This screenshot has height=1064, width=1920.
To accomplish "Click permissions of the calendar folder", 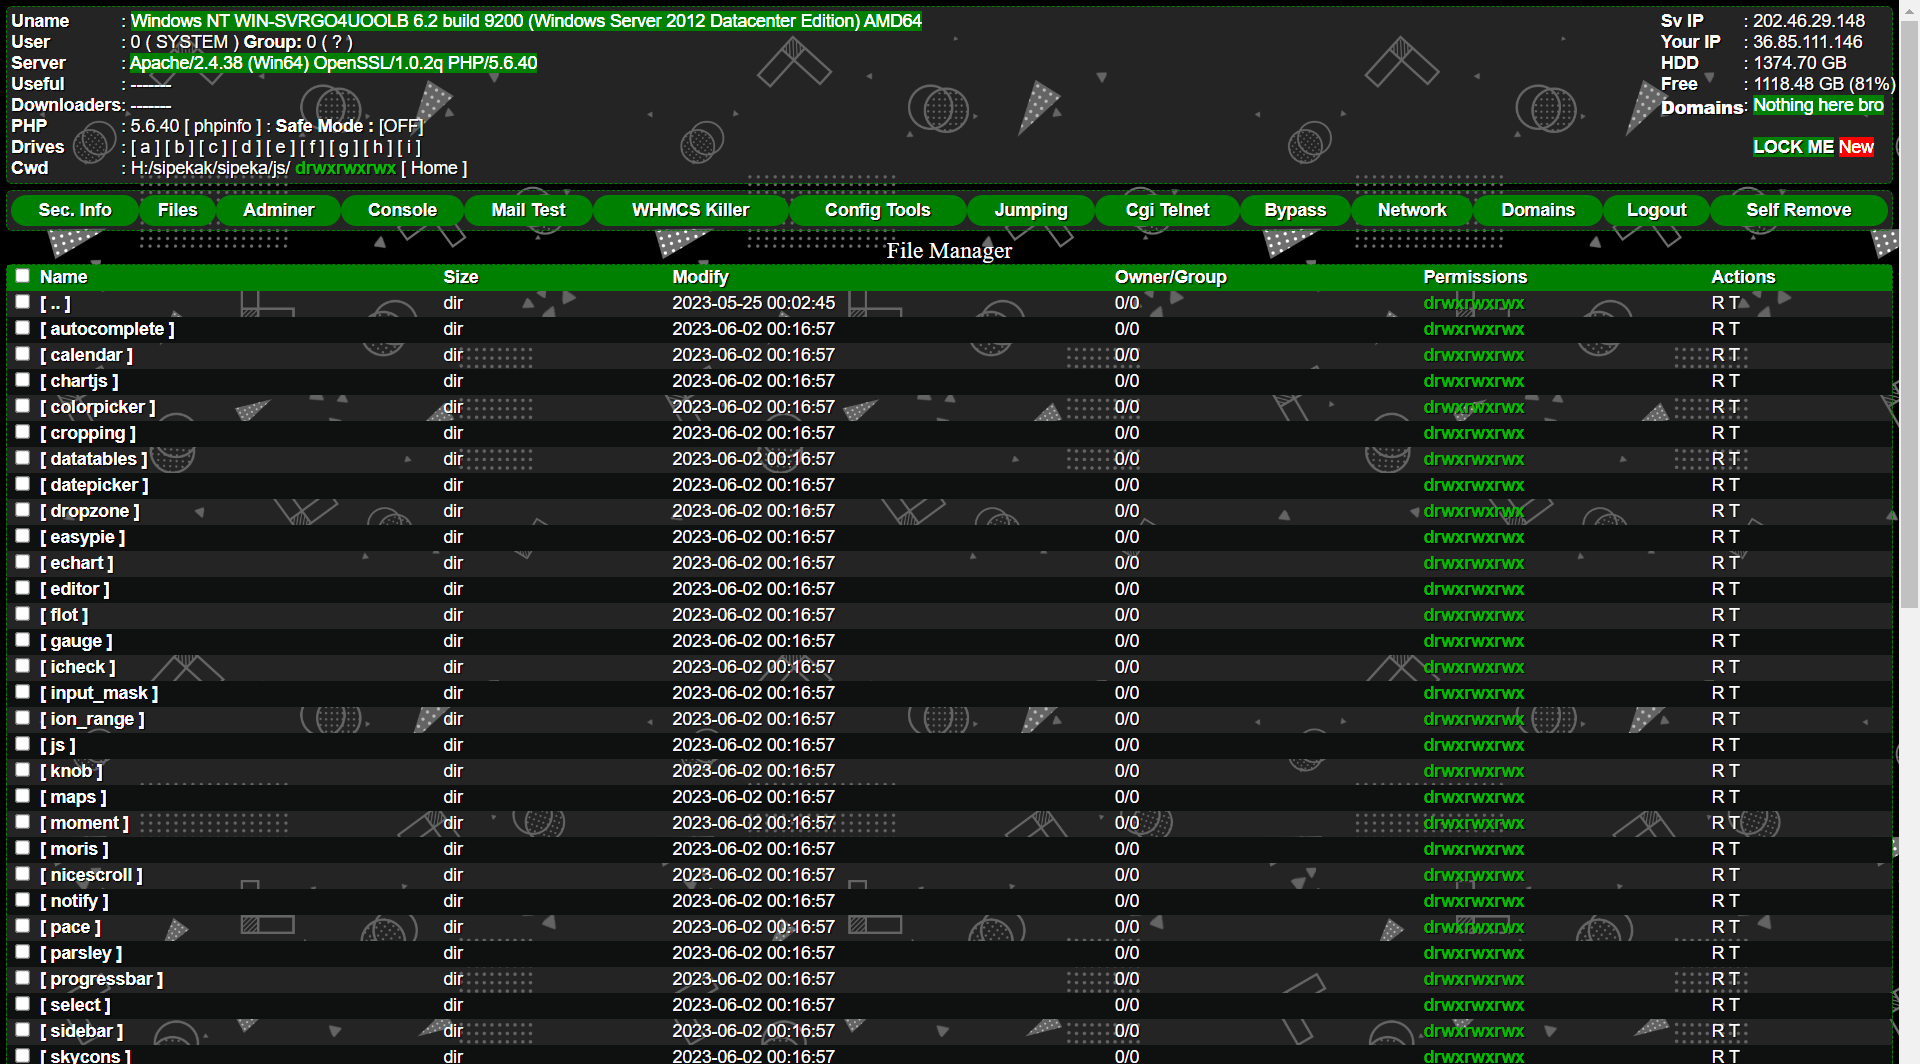I will click(1473, 355).
